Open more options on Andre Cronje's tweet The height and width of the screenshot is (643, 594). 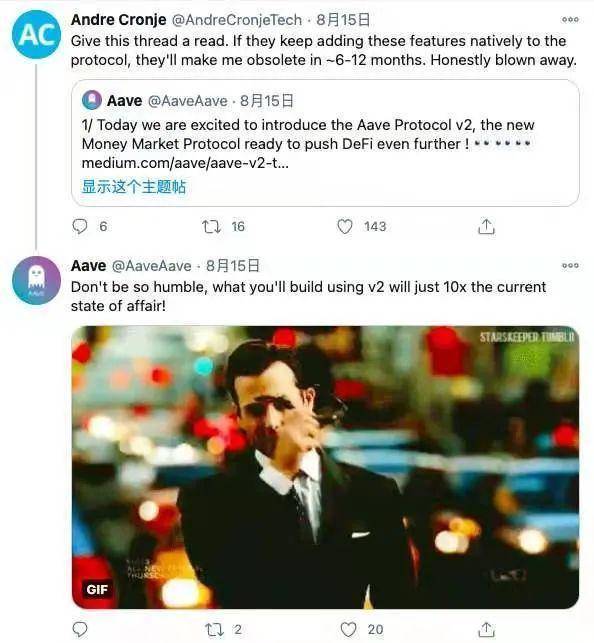[570, 19]
